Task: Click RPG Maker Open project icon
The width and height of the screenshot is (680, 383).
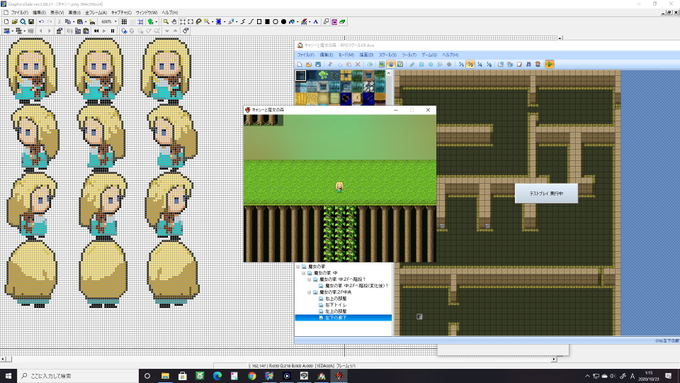Action: (x=308, y=64)
